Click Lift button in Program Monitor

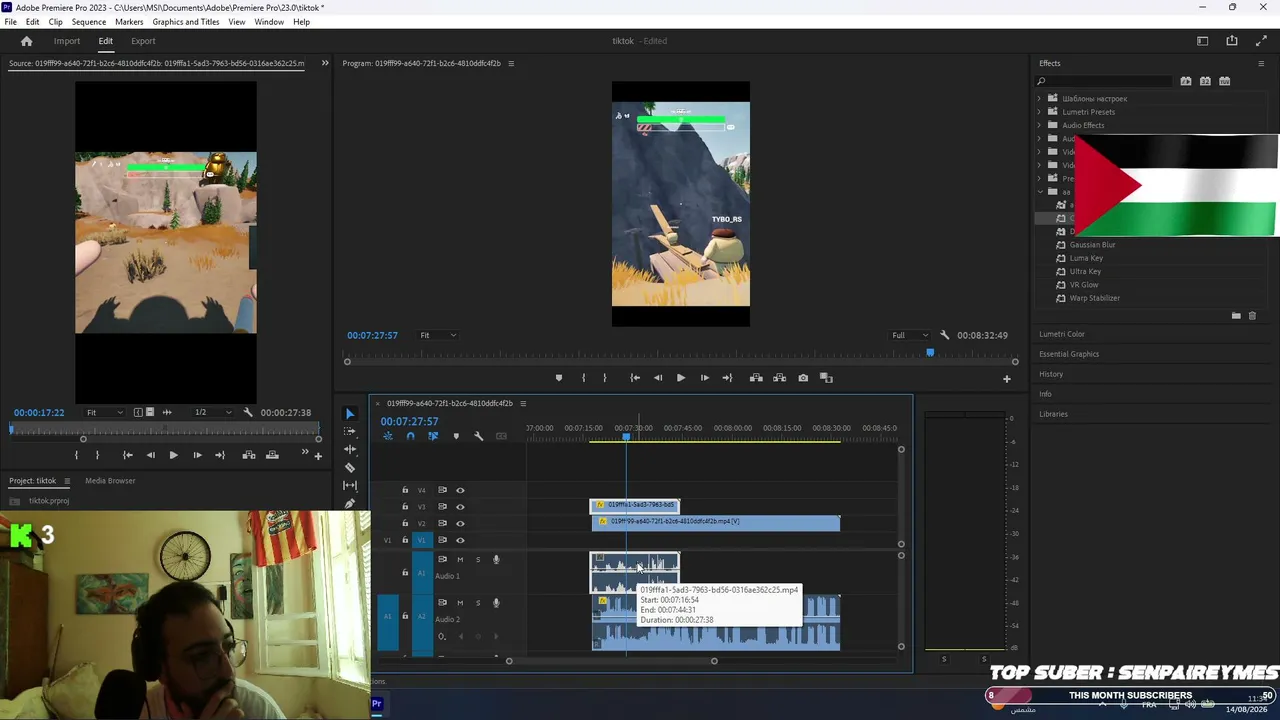(756, 378)
